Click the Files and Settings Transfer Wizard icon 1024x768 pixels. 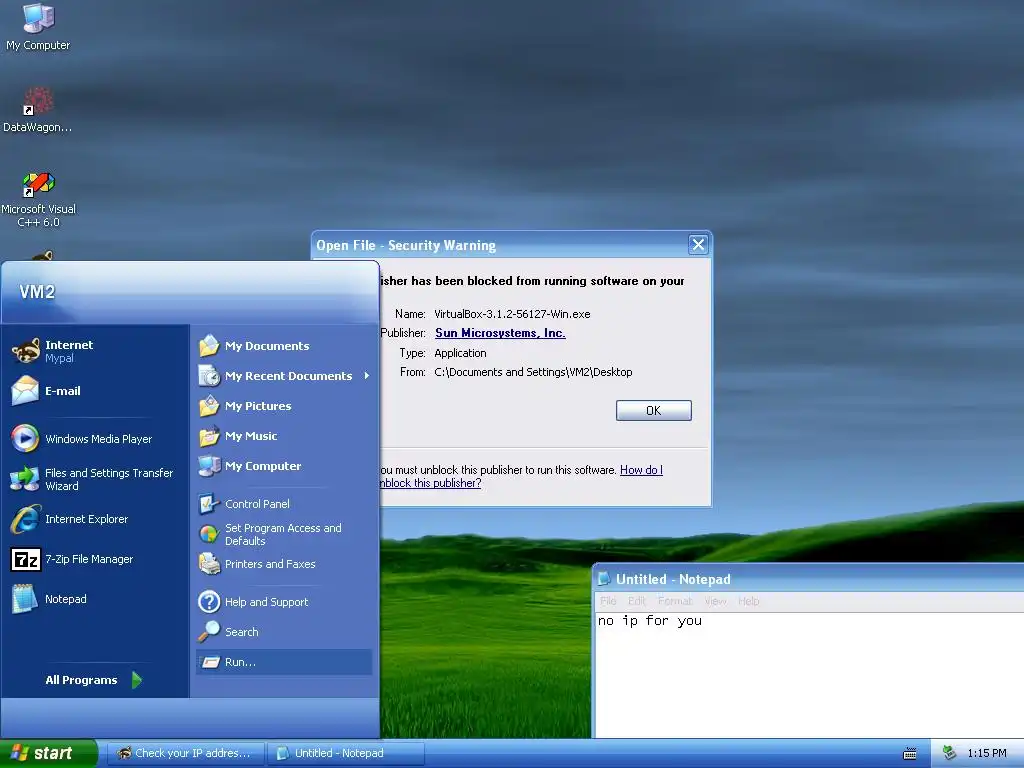point(25,479)
